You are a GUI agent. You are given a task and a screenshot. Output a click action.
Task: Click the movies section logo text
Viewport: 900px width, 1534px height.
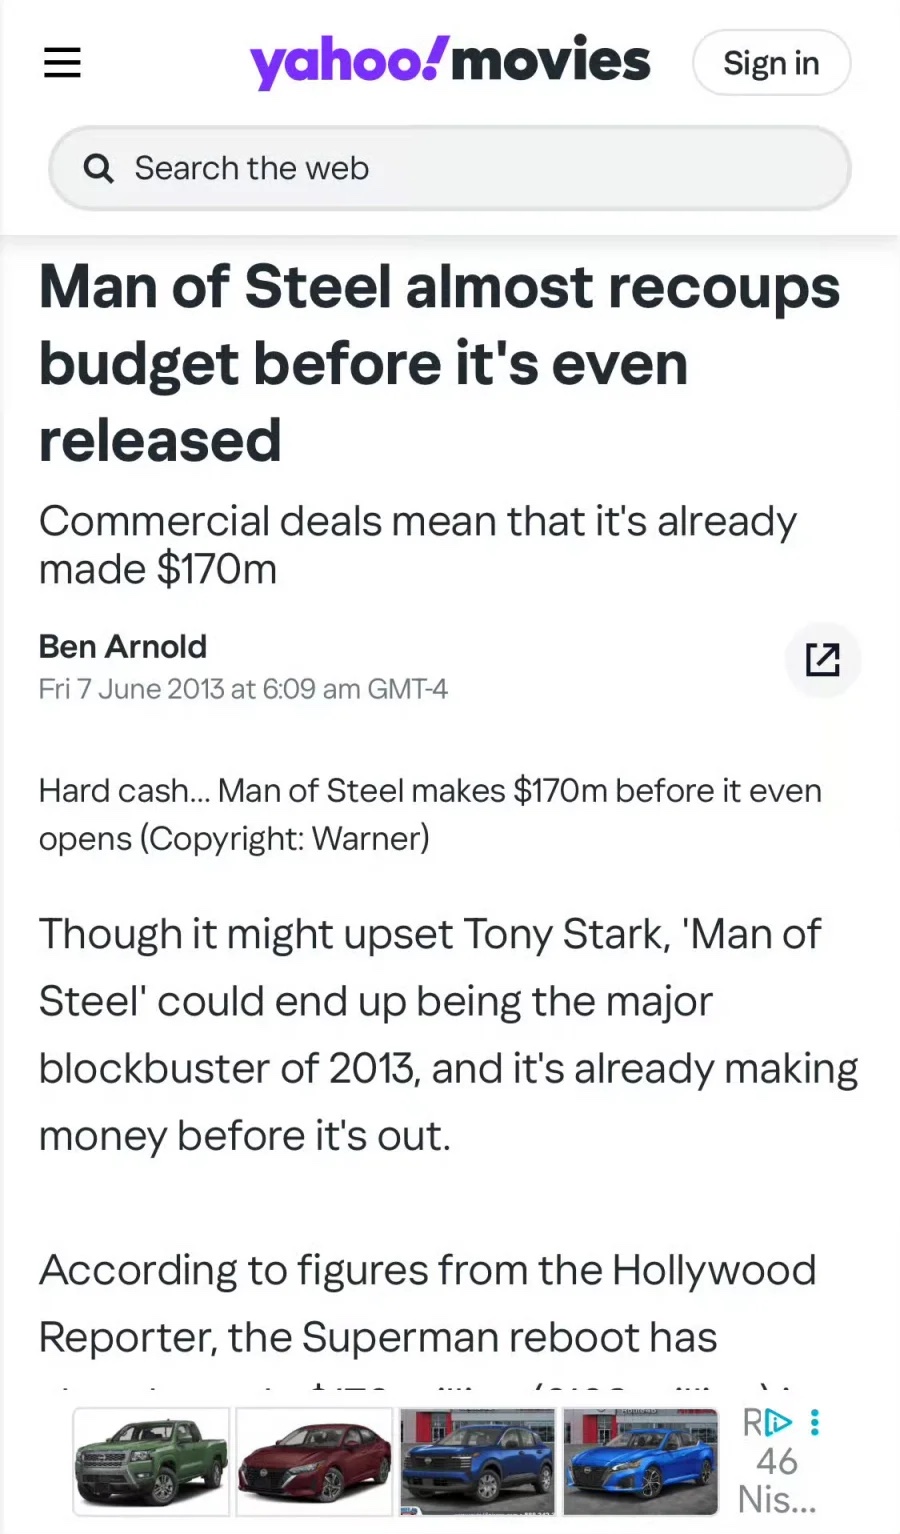(551, 60)
